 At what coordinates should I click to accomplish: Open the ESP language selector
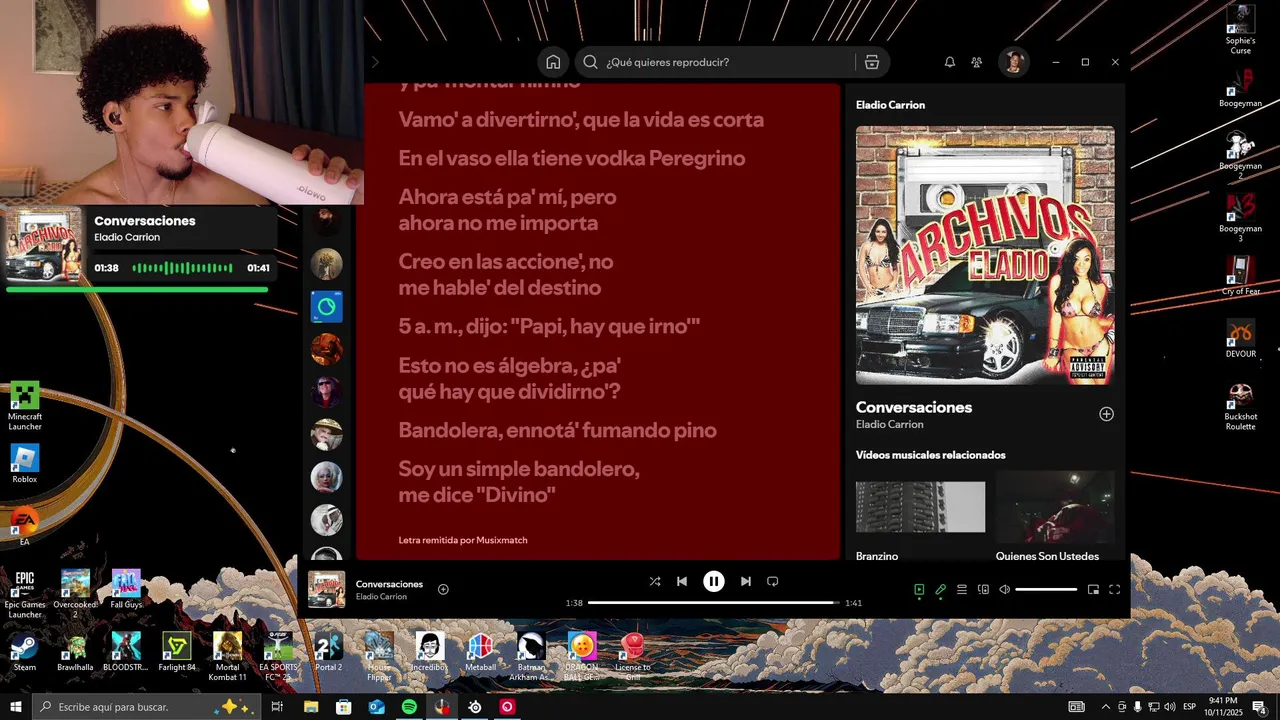coord(1190,707)
